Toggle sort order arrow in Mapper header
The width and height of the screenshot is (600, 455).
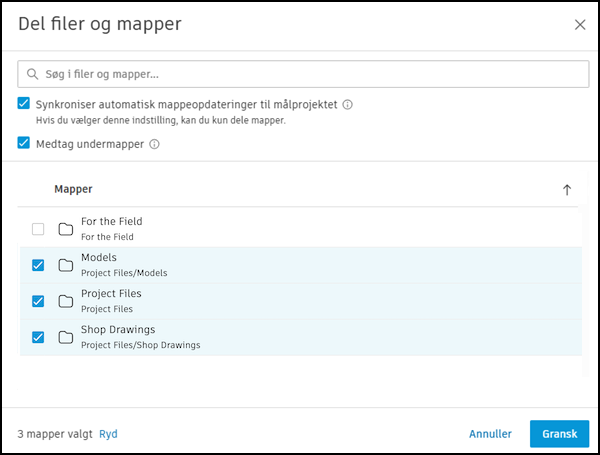click(567, 190)
